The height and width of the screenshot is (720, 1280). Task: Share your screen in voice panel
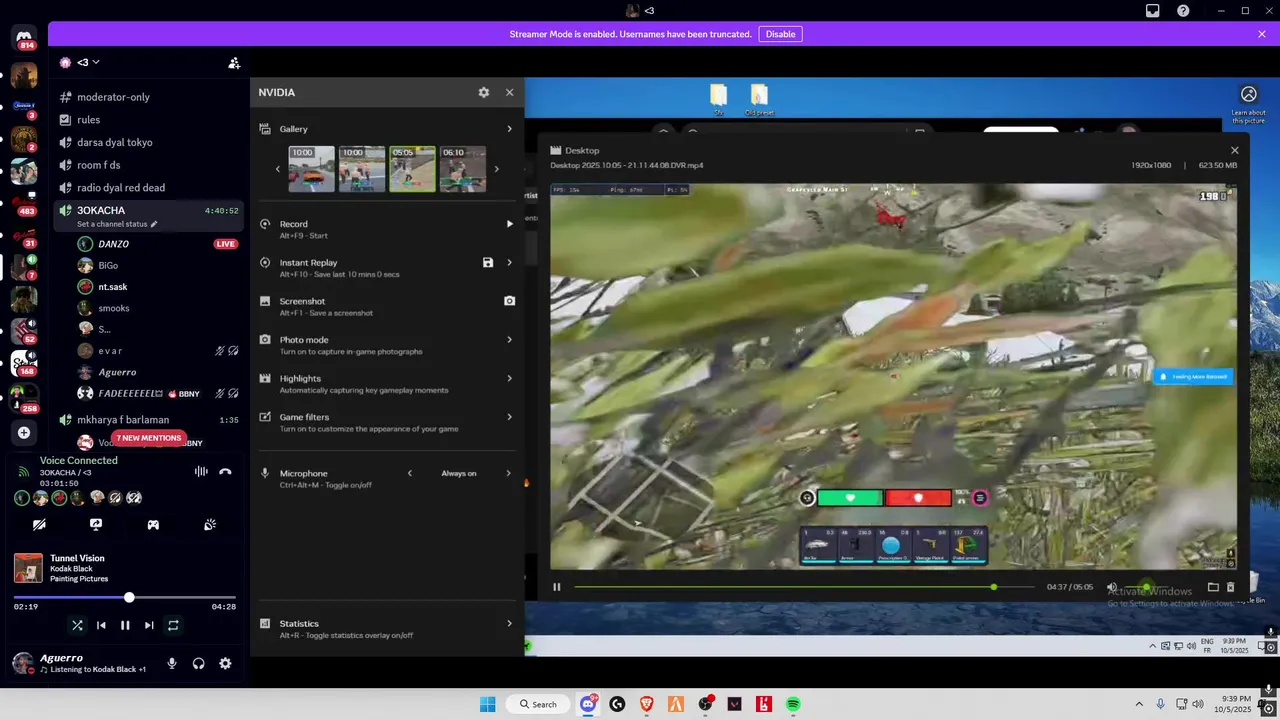pyautogui.click(x=96, y=524)
